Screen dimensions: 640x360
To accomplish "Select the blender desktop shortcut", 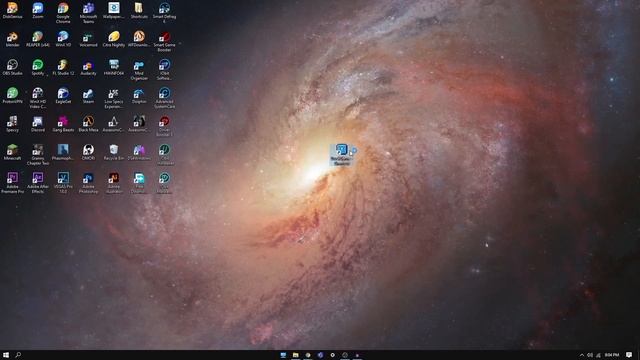I will pyautogui.click(x=12, y=39).
